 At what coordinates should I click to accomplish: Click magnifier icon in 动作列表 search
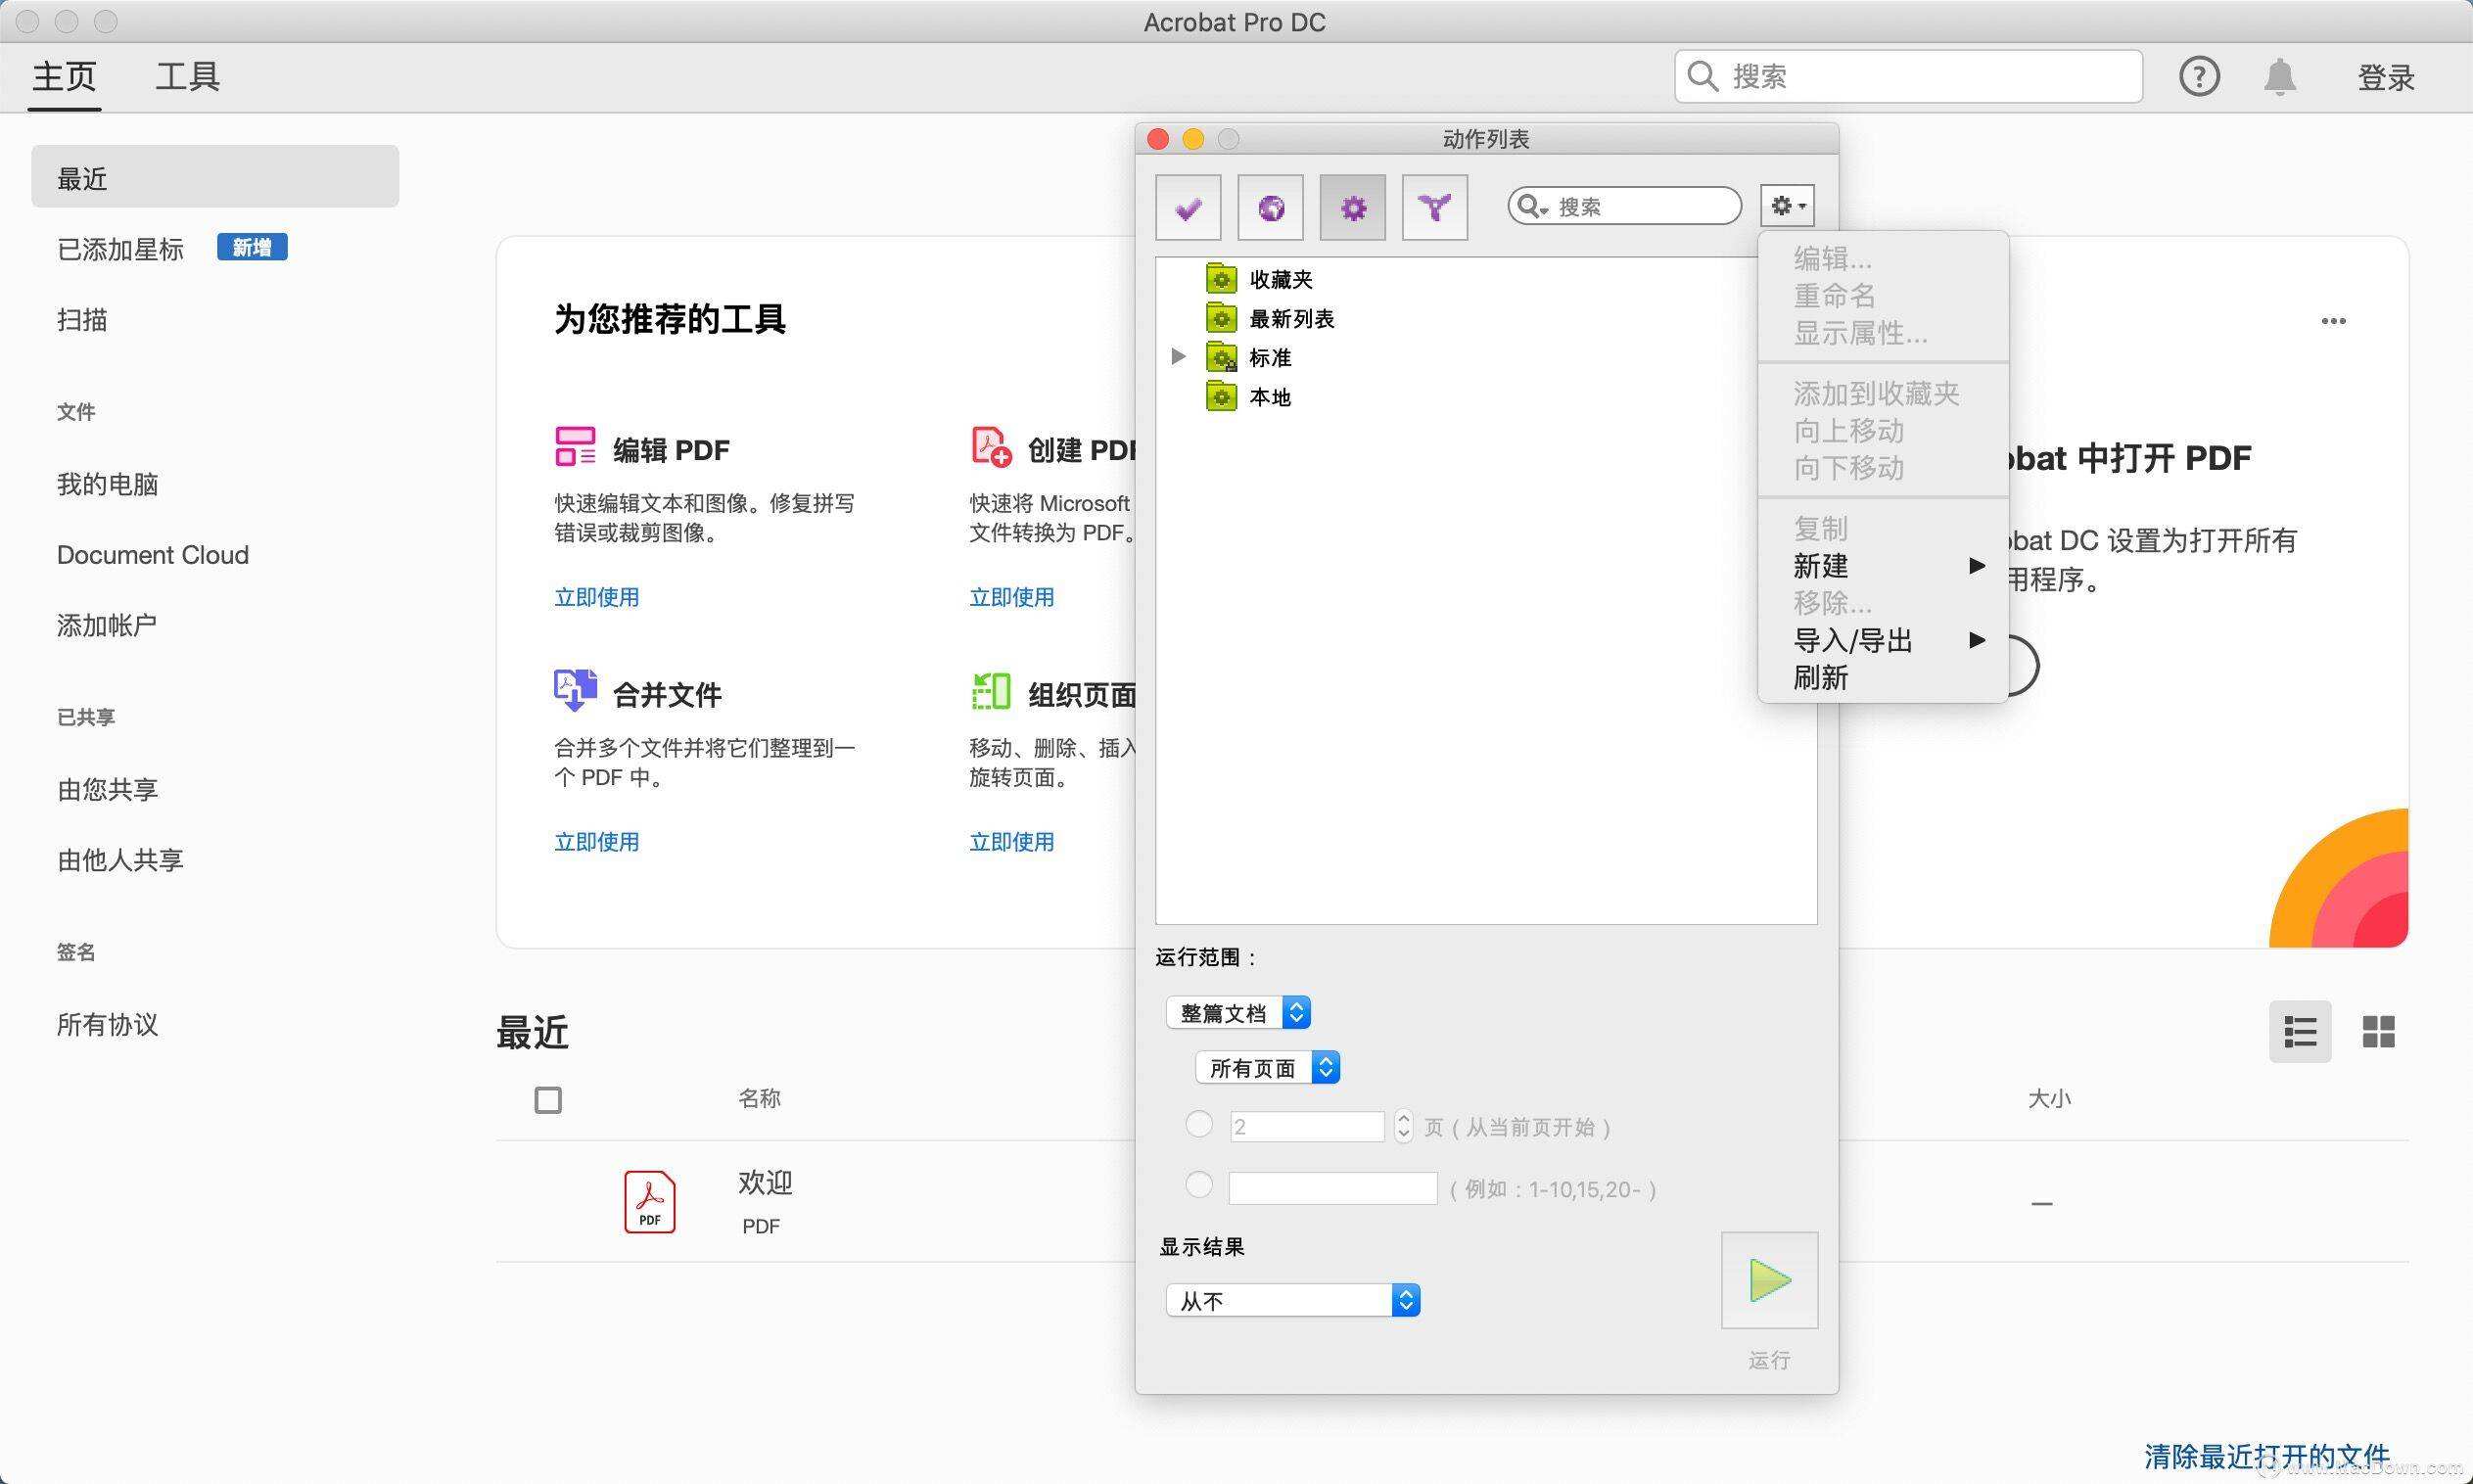[1529, 206]
